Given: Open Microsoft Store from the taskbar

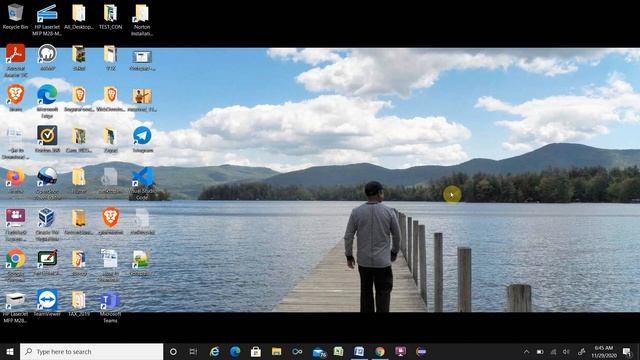Looking at the screenshot, I should point(256,352).
